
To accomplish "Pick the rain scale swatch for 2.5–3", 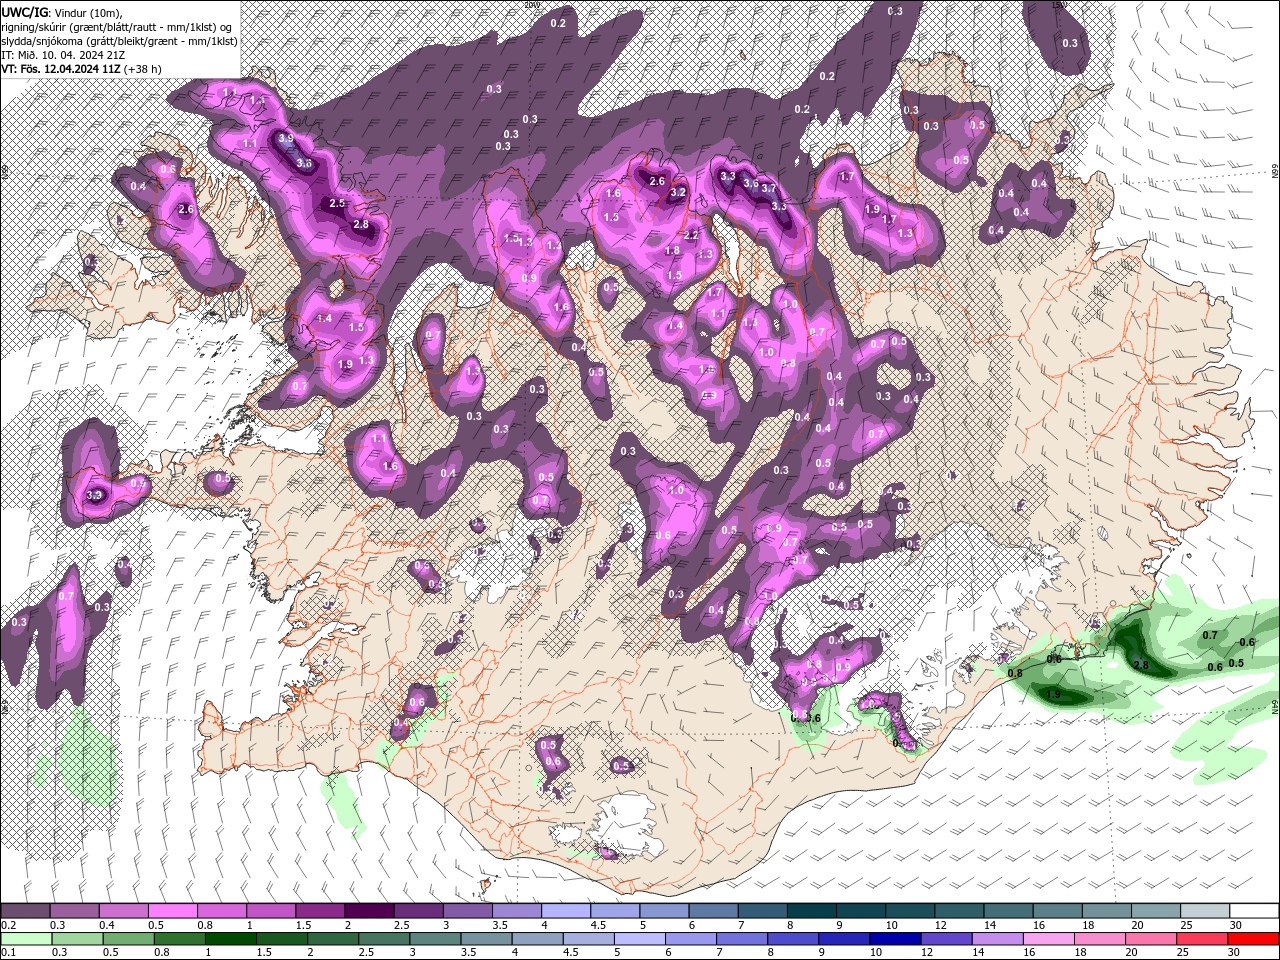I will pyautogui.click(x=384, y=939).
